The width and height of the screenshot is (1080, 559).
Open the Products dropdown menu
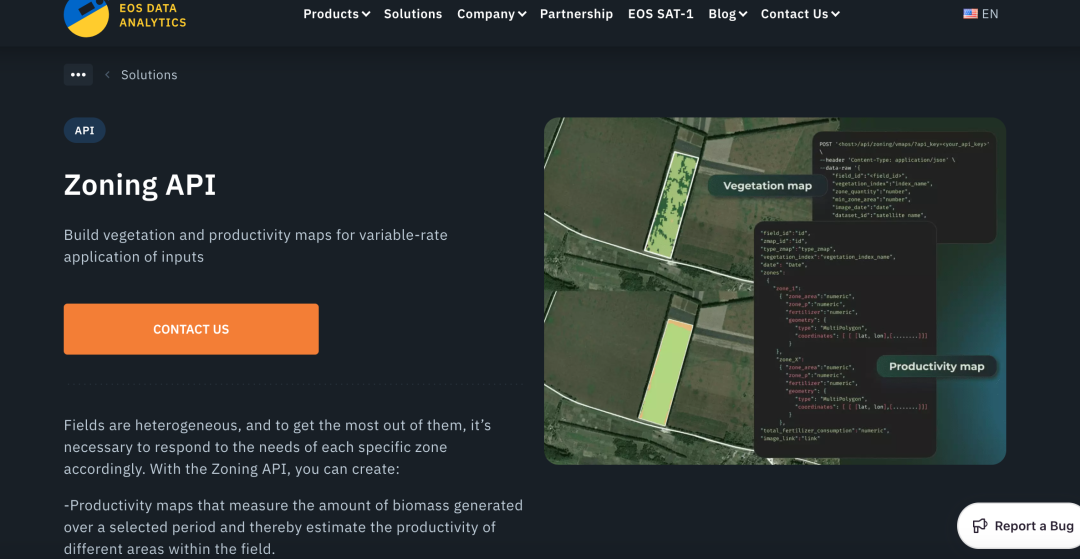pyautogui.click(x=337, y=14)
